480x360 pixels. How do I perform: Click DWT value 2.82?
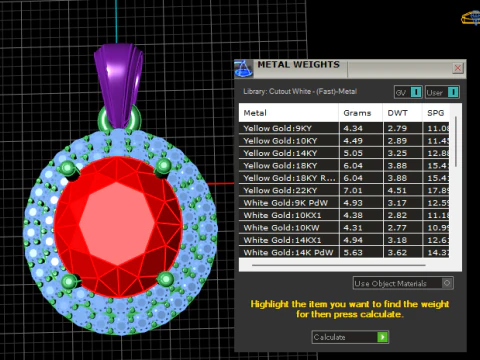coord(397,215)
